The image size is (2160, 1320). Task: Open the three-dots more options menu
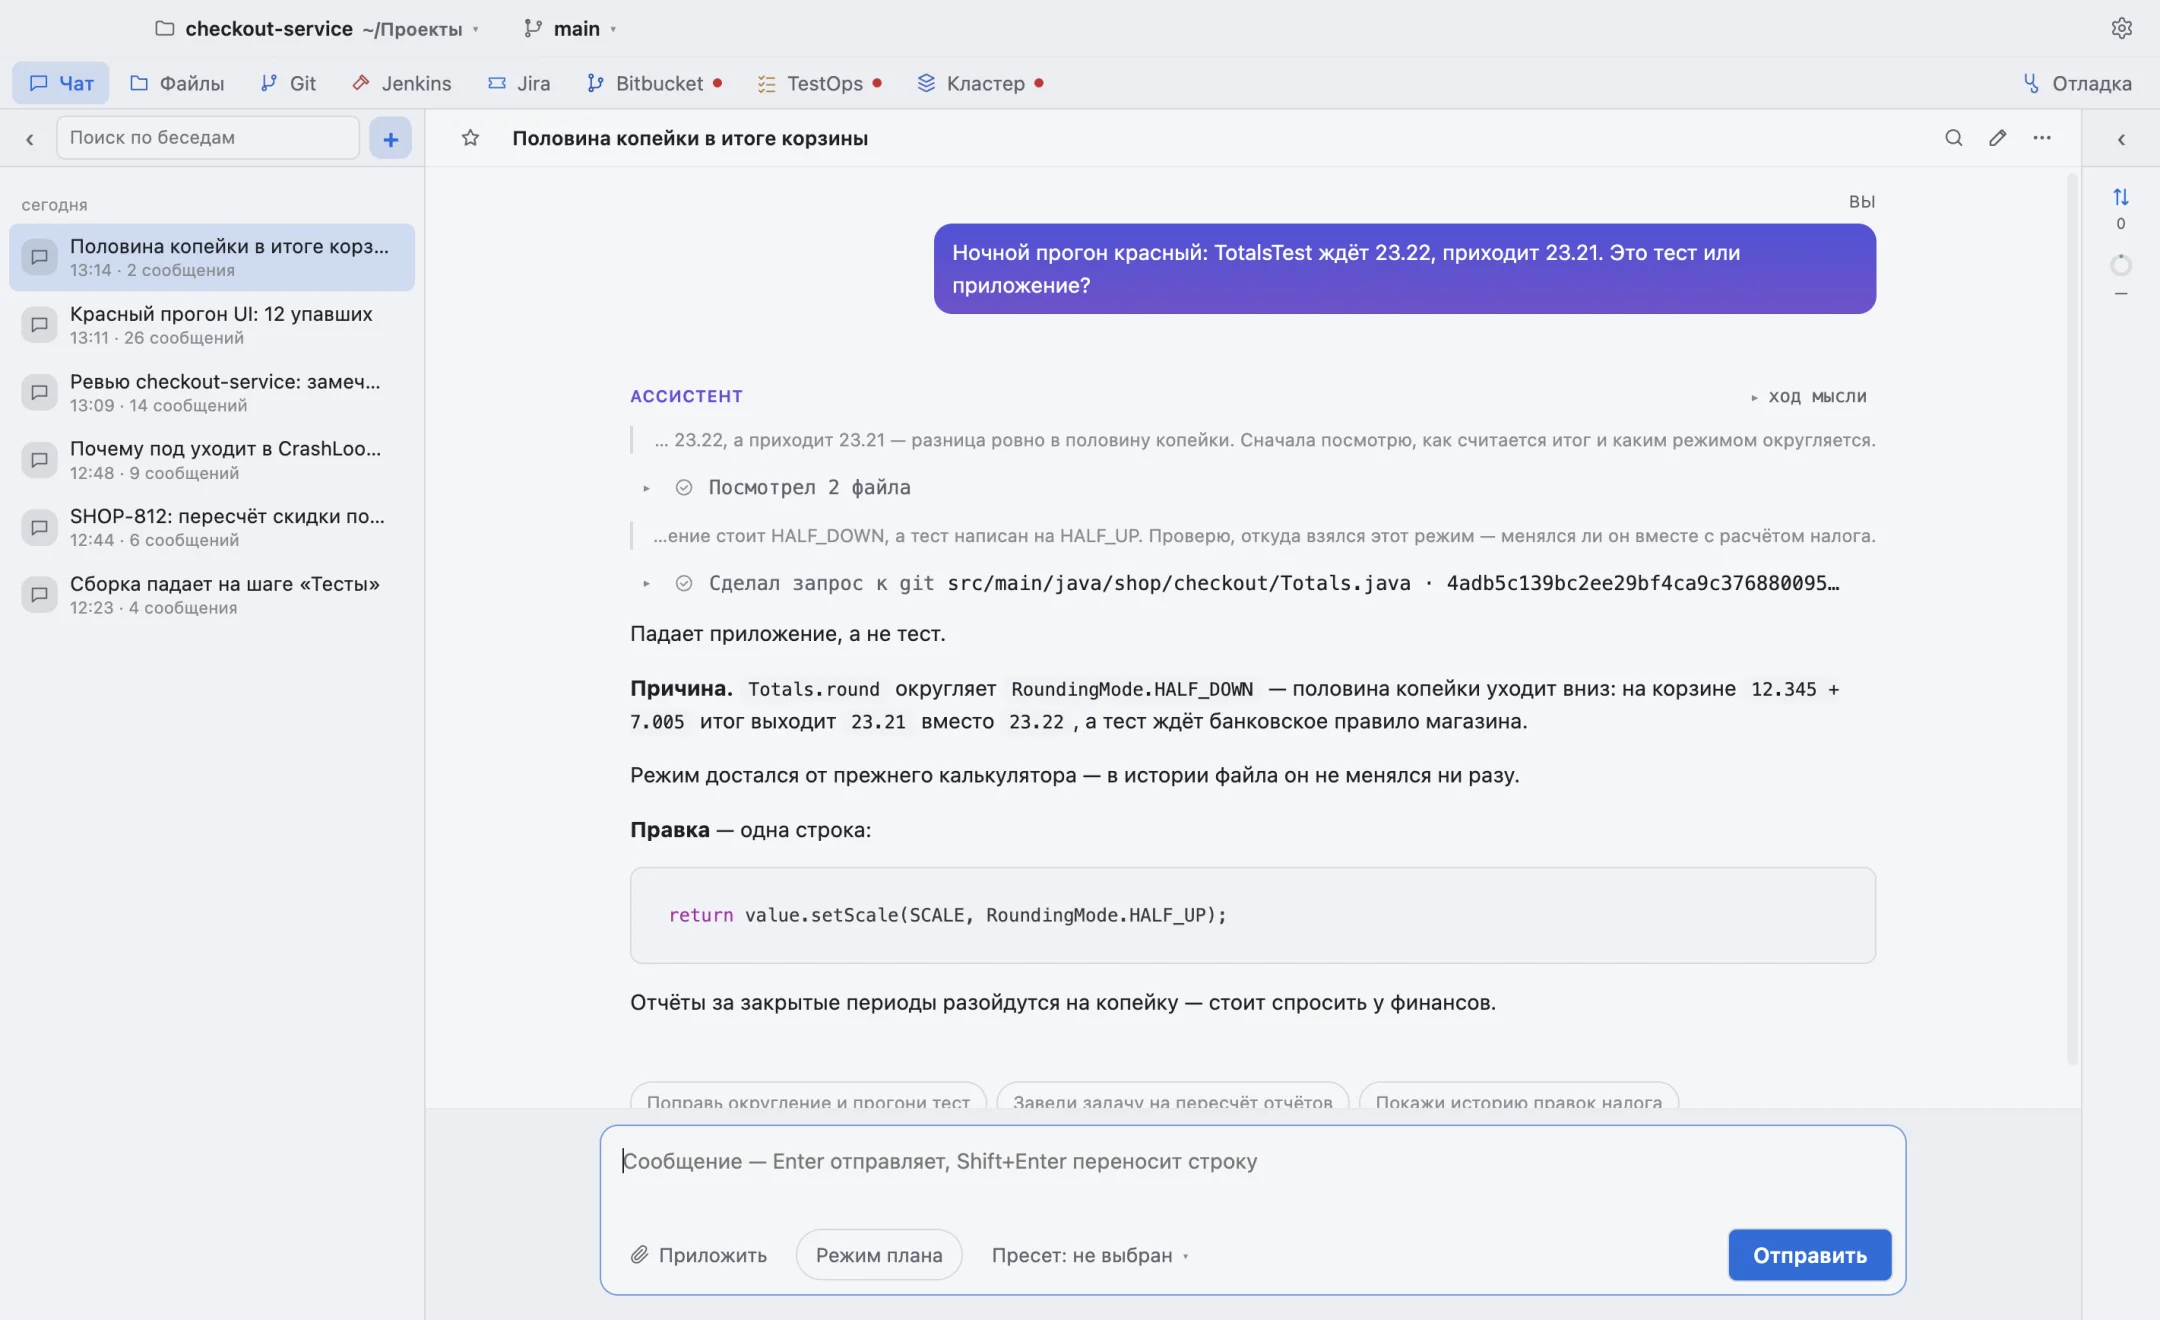2042,138
